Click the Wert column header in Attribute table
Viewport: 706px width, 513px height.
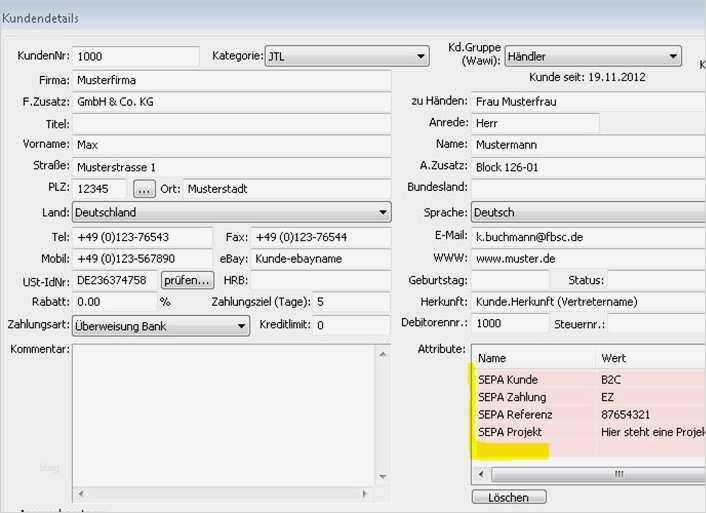click(x=652, y=359)
